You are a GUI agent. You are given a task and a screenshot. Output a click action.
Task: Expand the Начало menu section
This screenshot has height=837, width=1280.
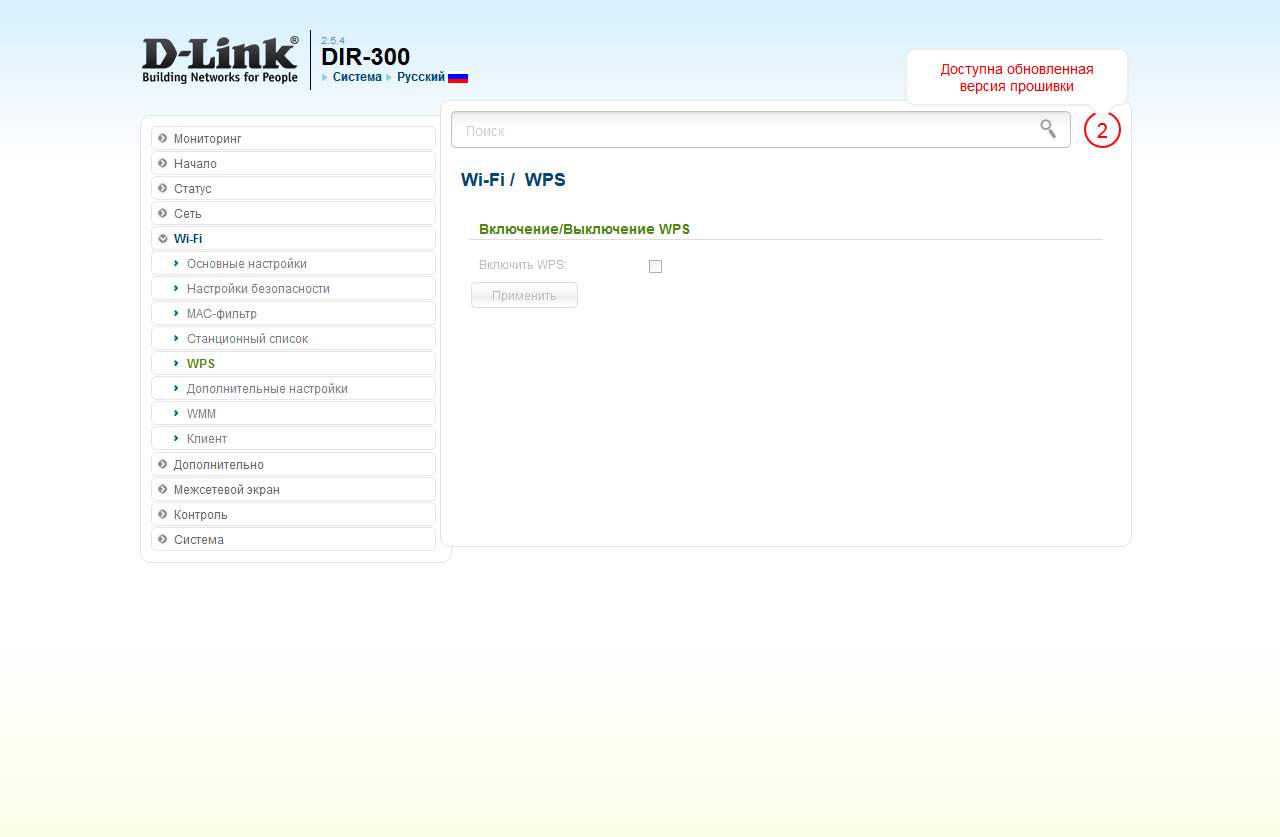(293, 163)
